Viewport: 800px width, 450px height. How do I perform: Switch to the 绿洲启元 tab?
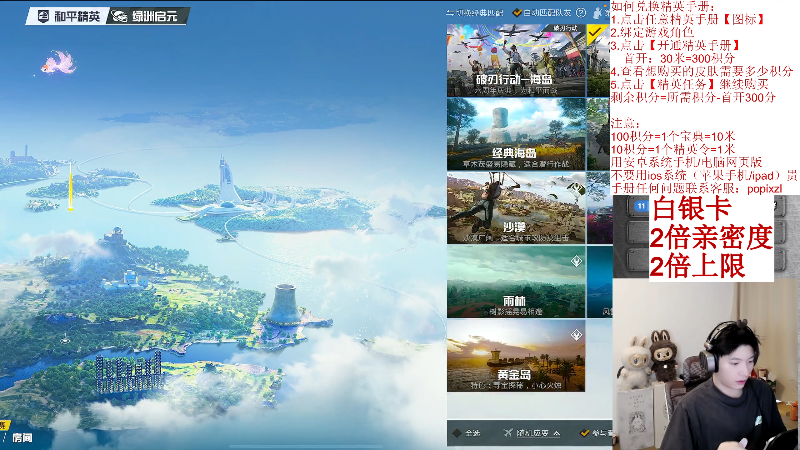click(x=148, y=16)
